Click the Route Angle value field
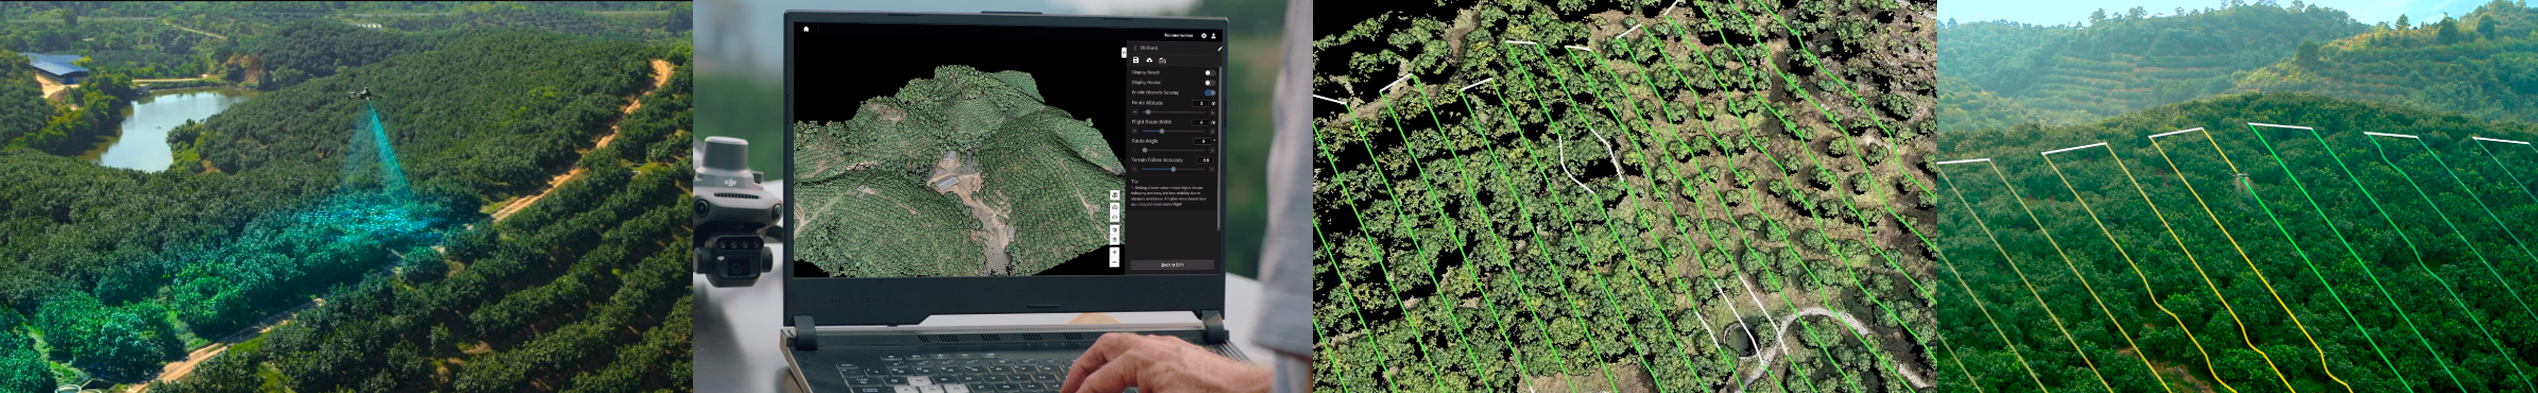Image resolution: width=2538 pixels, height=393 pixels. 1202,141
